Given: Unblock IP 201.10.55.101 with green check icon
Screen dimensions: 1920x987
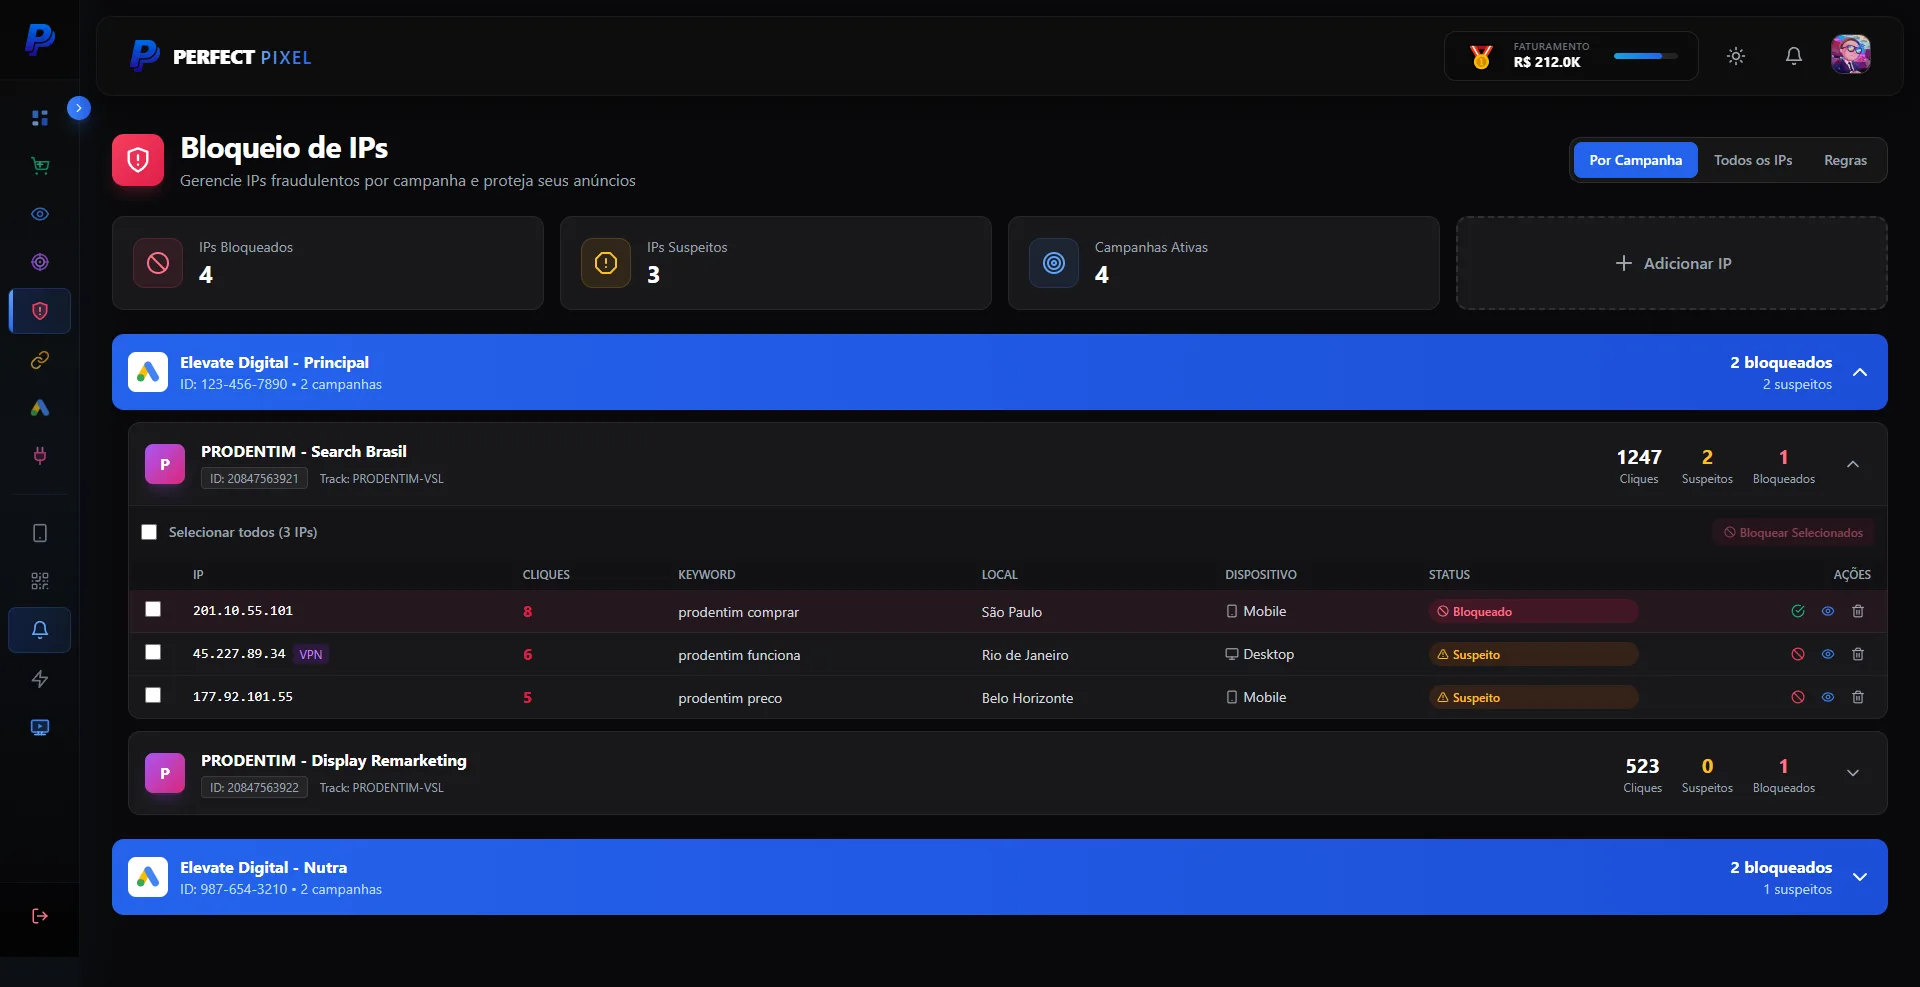Looking at the screenshot, I should point(1798,611).
